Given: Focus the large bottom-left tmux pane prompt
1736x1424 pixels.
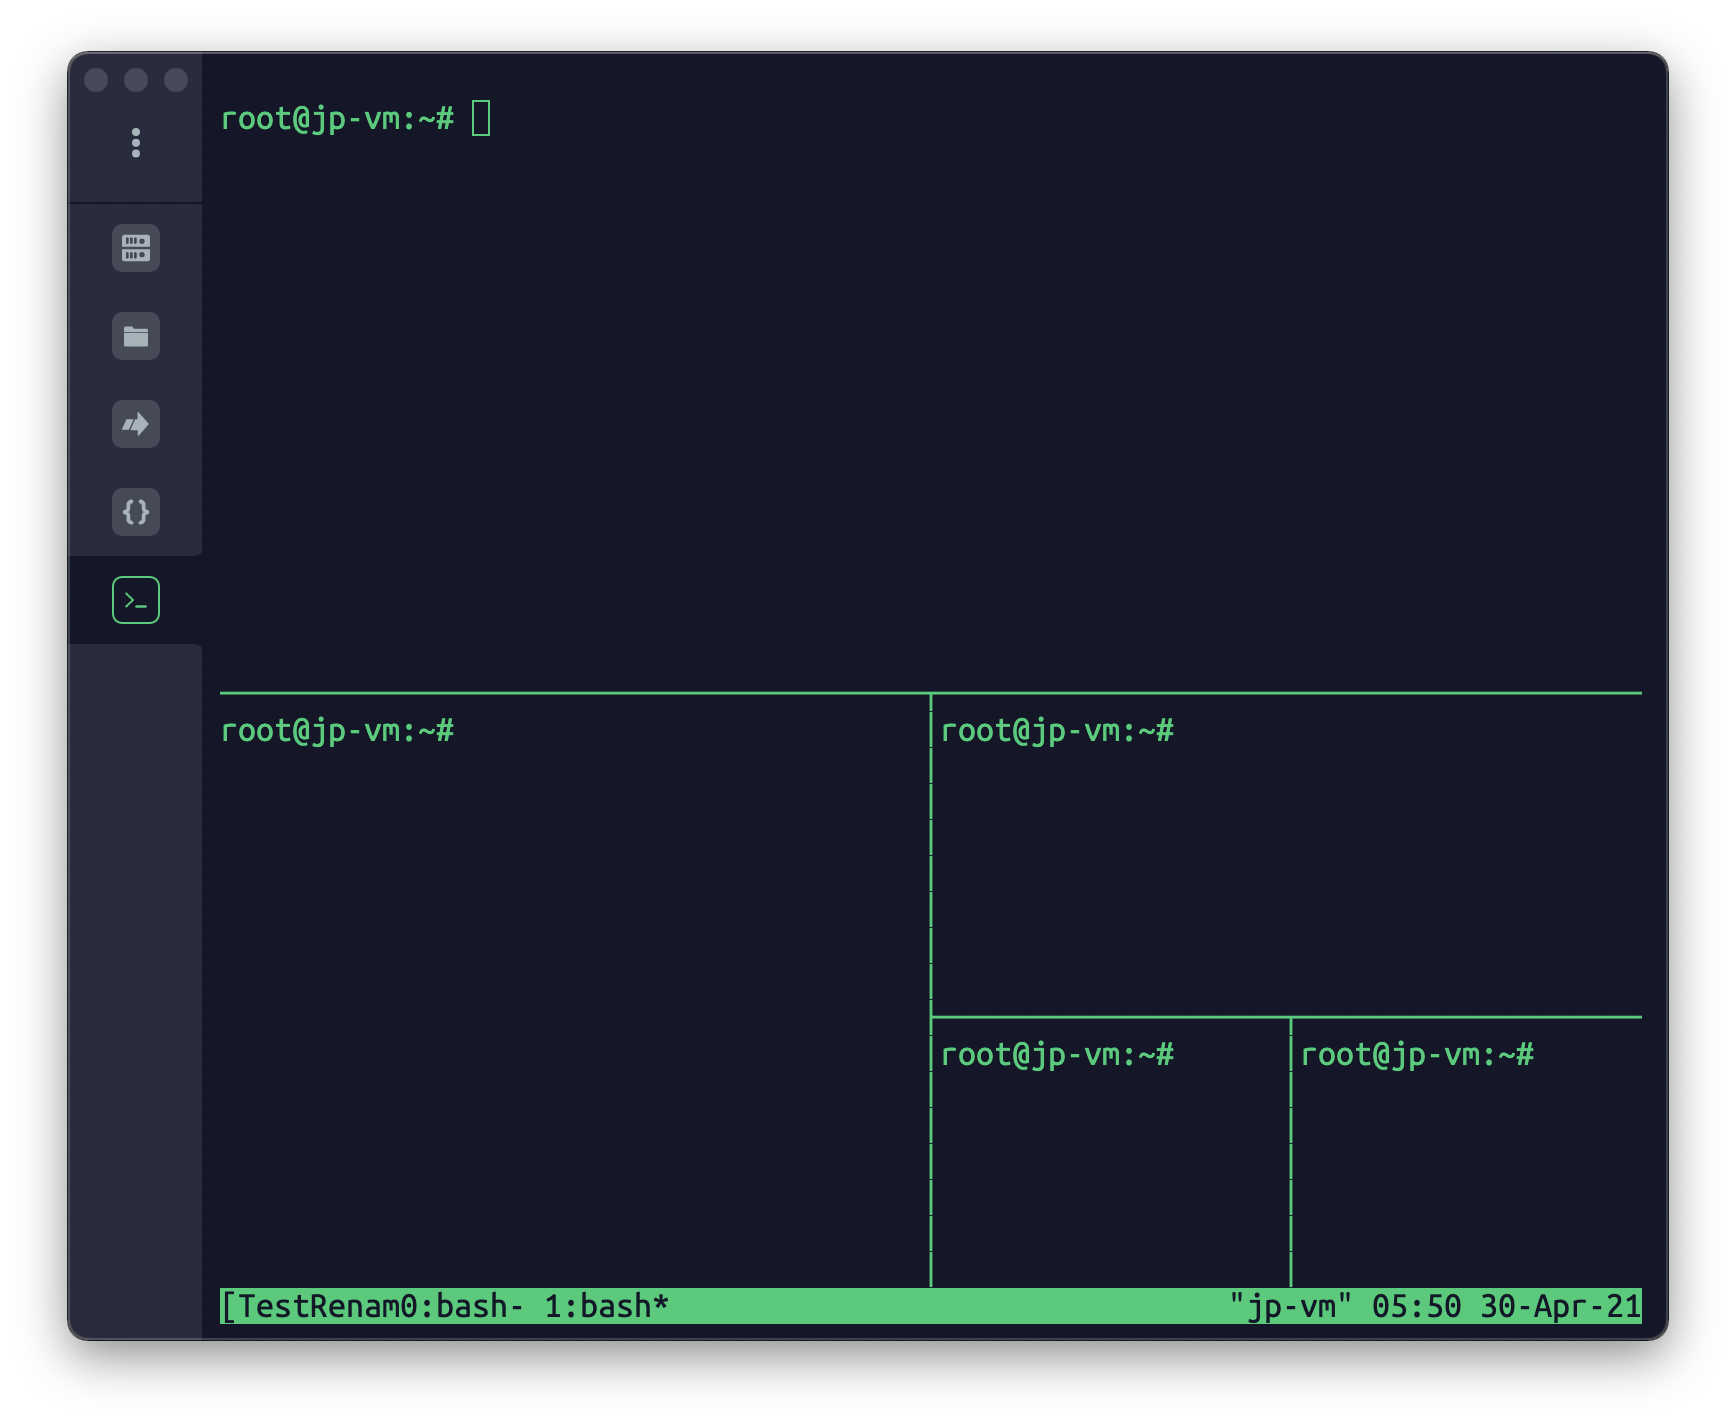Looking at the screenshot, I should (x=336, y=731).
